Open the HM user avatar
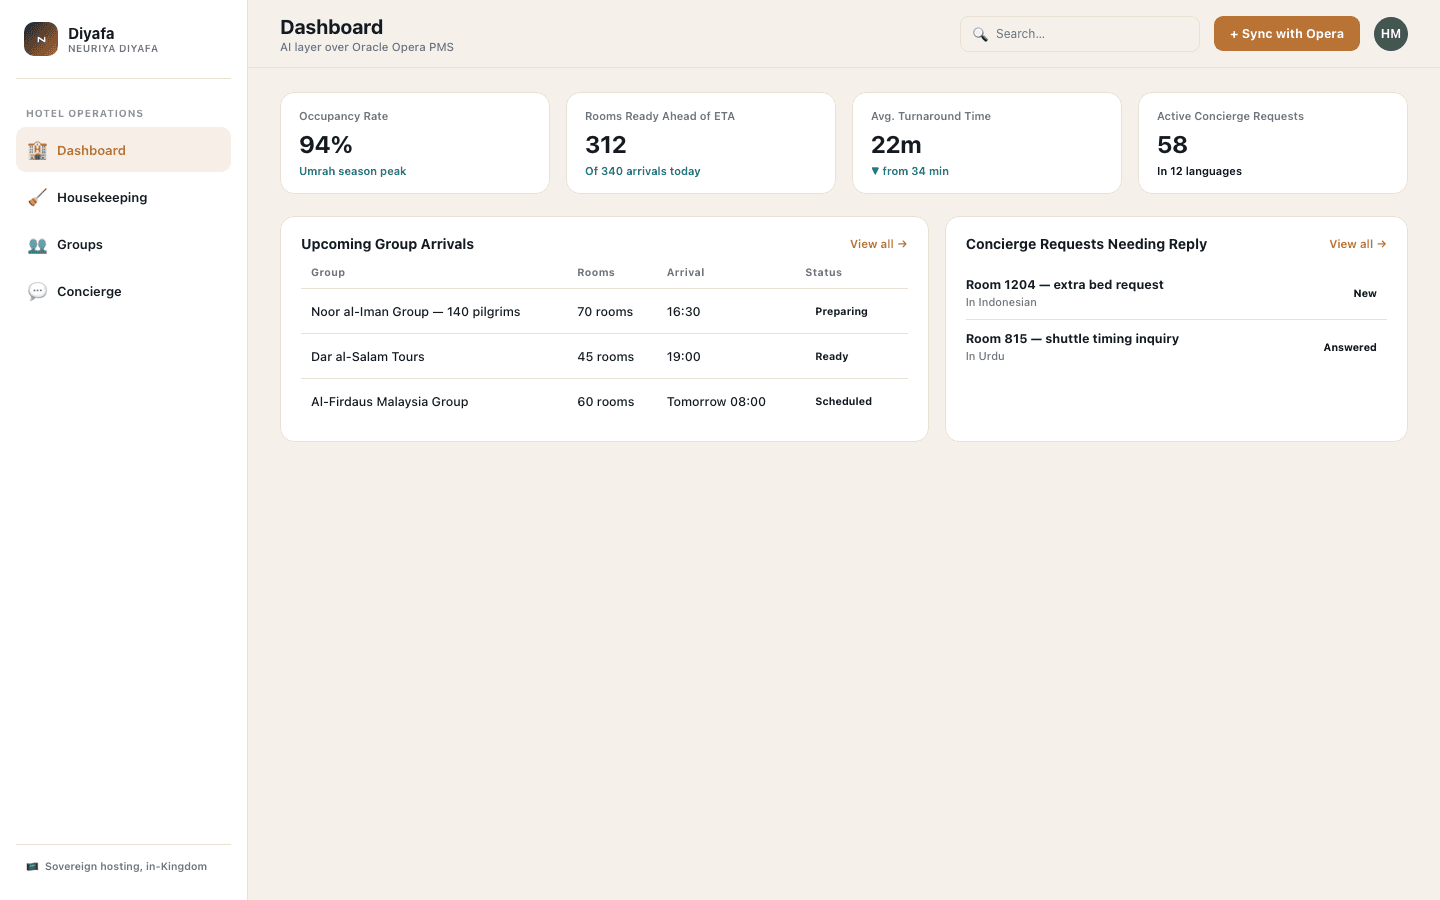This screenshot has width=1440, height=900. (1390, 34)
